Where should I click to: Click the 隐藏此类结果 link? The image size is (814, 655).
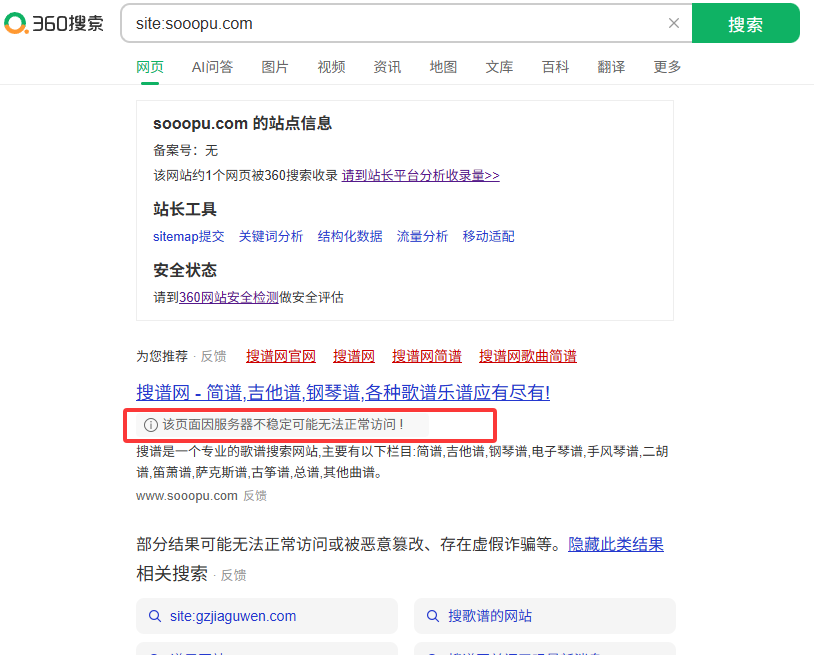pyautogui.click(x=616, y=544)
